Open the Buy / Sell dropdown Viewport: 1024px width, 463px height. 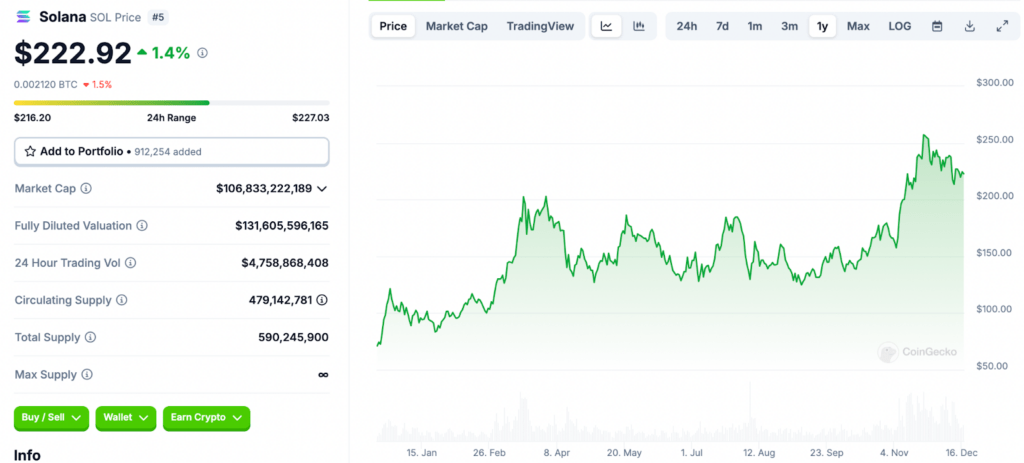51,418
